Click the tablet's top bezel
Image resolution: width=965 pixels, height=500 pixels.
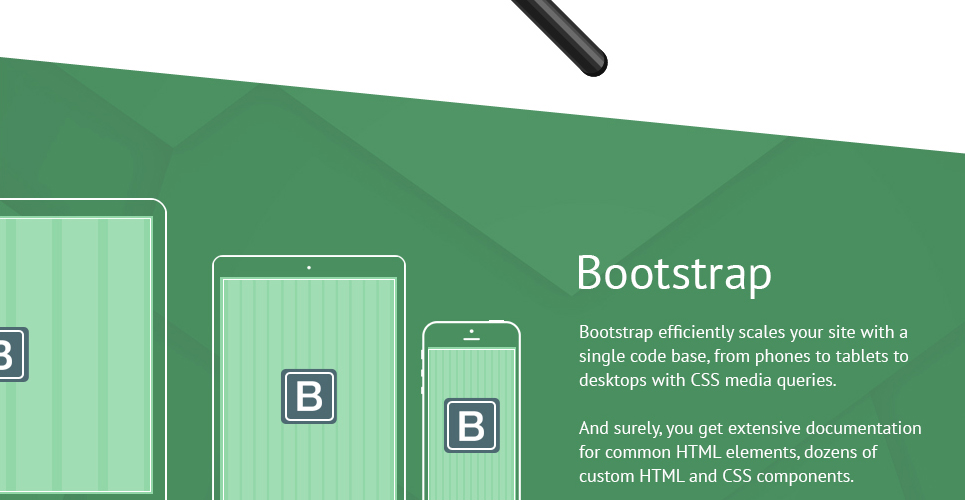309,267
